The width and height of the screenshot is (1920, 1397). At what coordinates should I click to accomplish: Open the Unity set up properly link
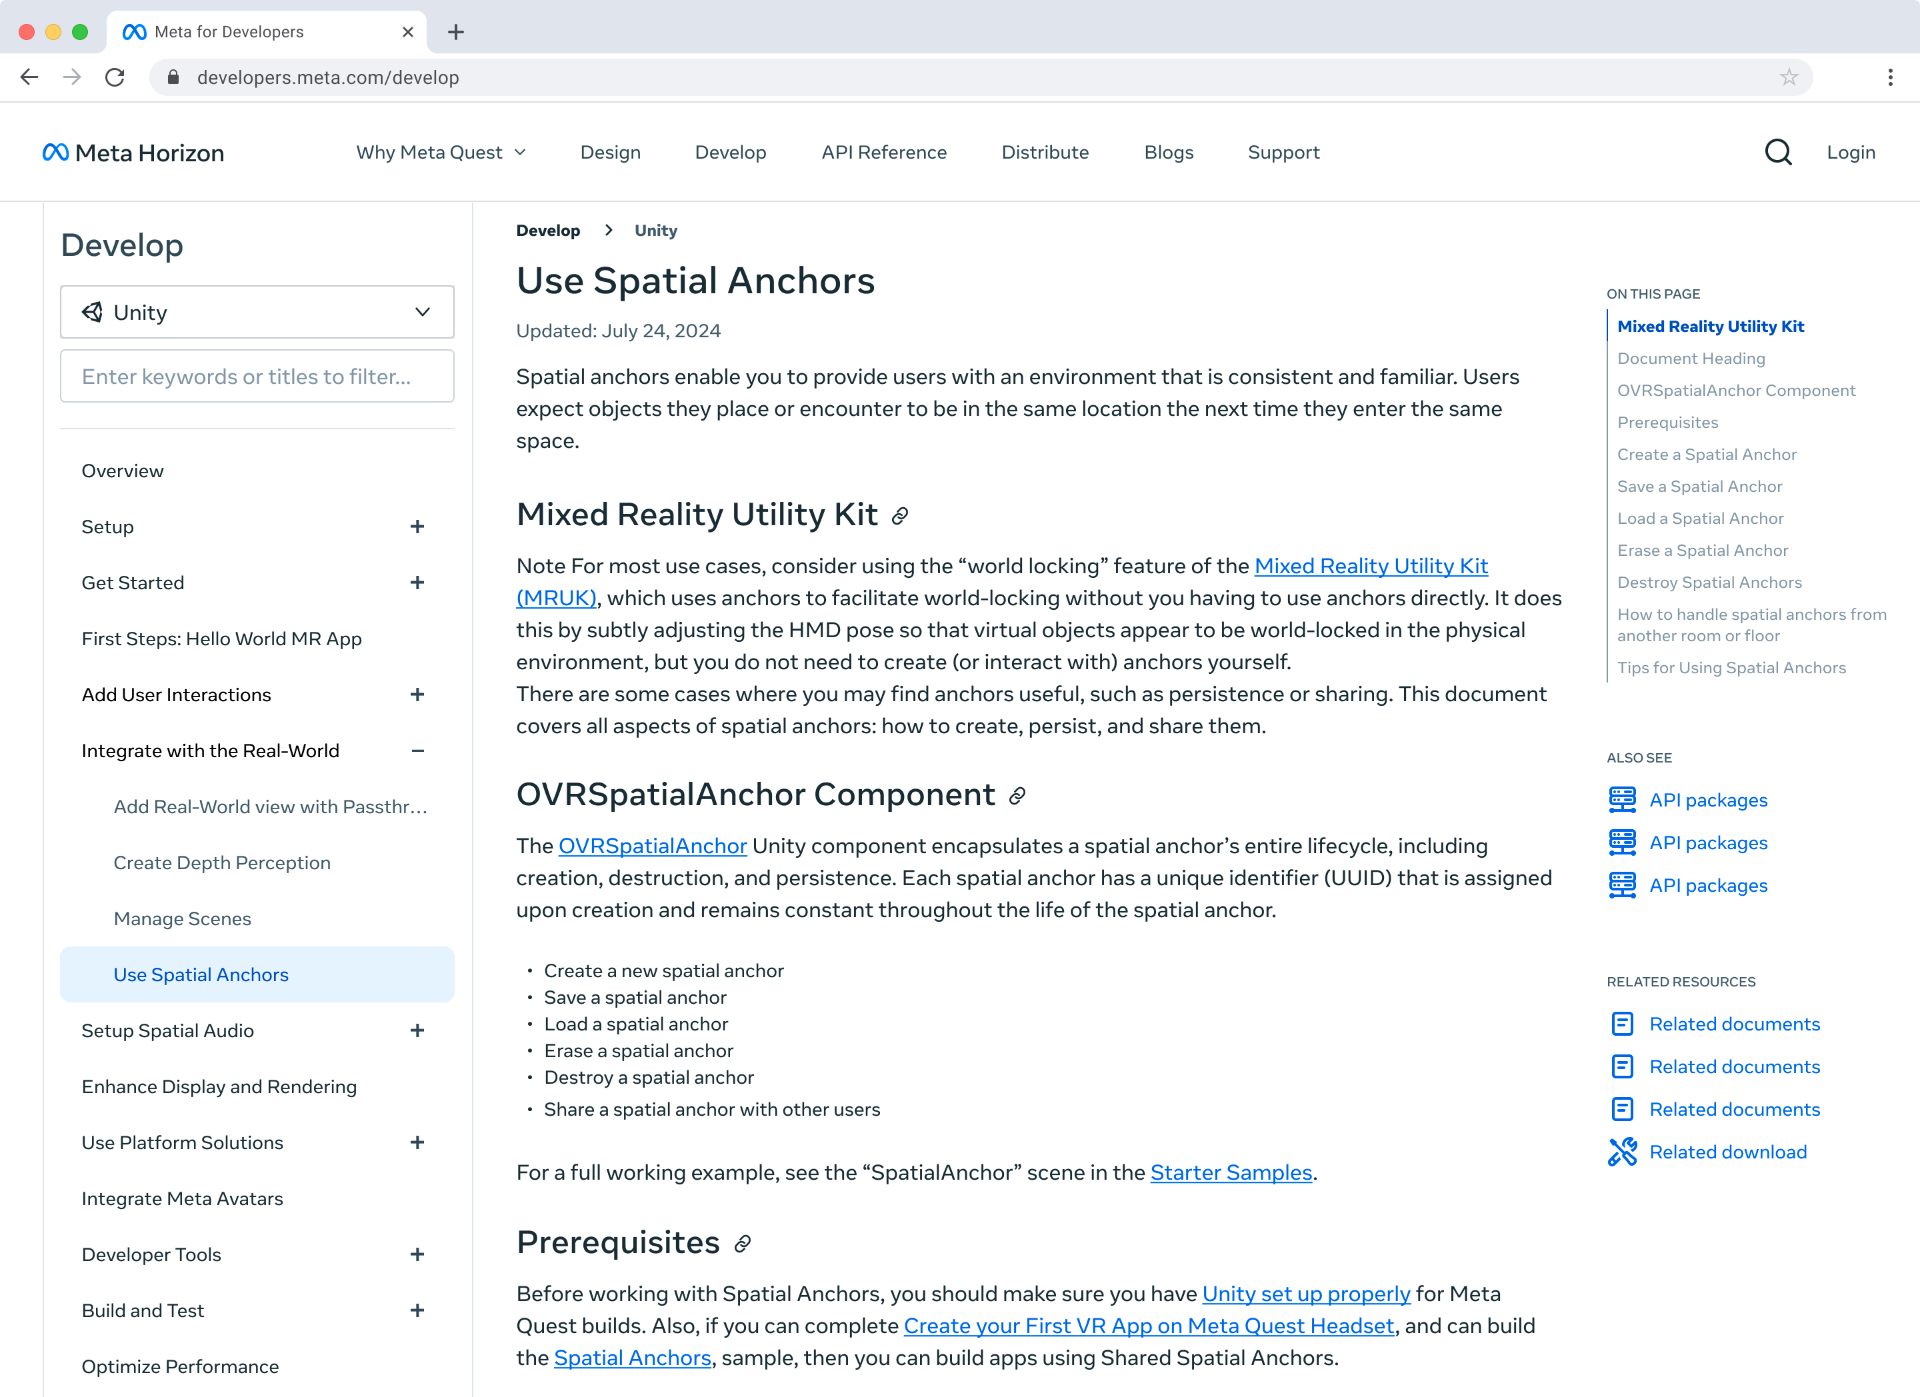coord(1306,1294)
